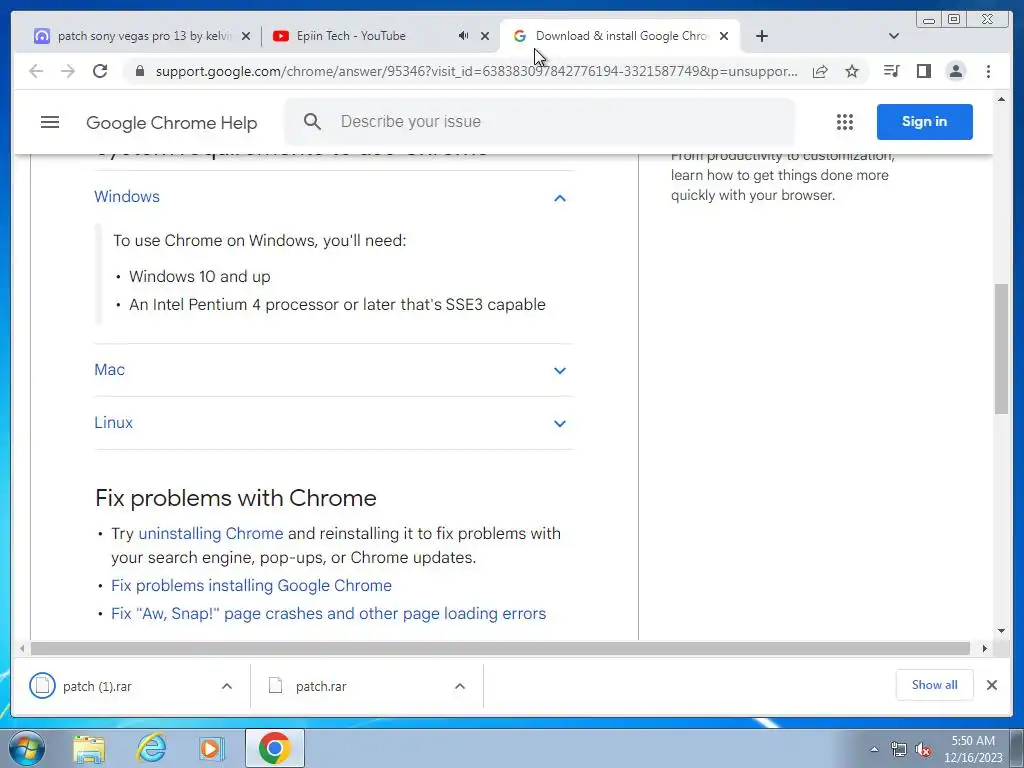The width and height of the screenshot is (1024, 768).
Task: Click Show all downloads
Action: pos(935,685)
